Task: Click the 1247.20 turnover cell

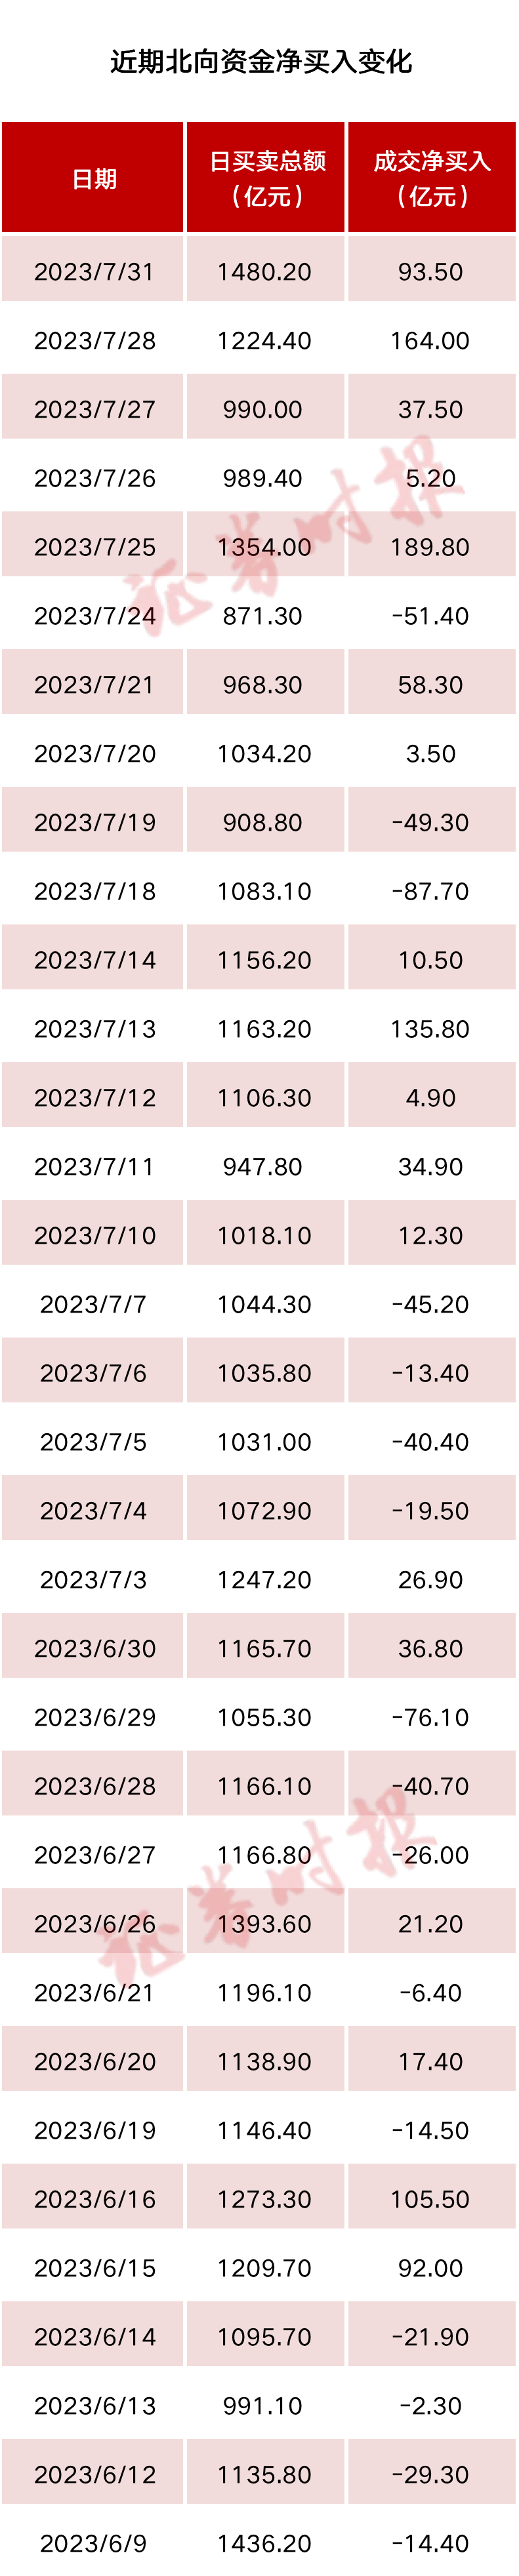Action: pos(264,1579)
